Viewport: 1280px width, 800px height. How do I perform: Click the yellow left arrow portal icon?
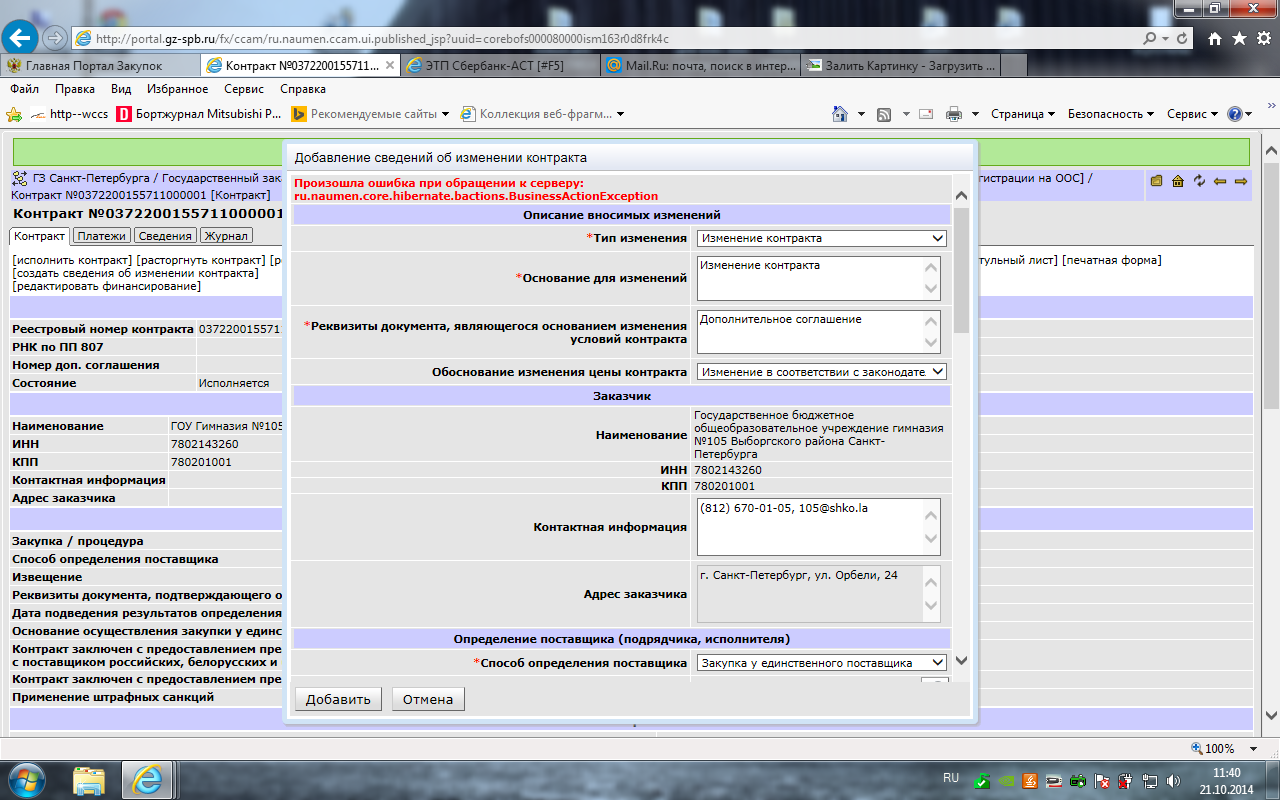[1220, 181]
